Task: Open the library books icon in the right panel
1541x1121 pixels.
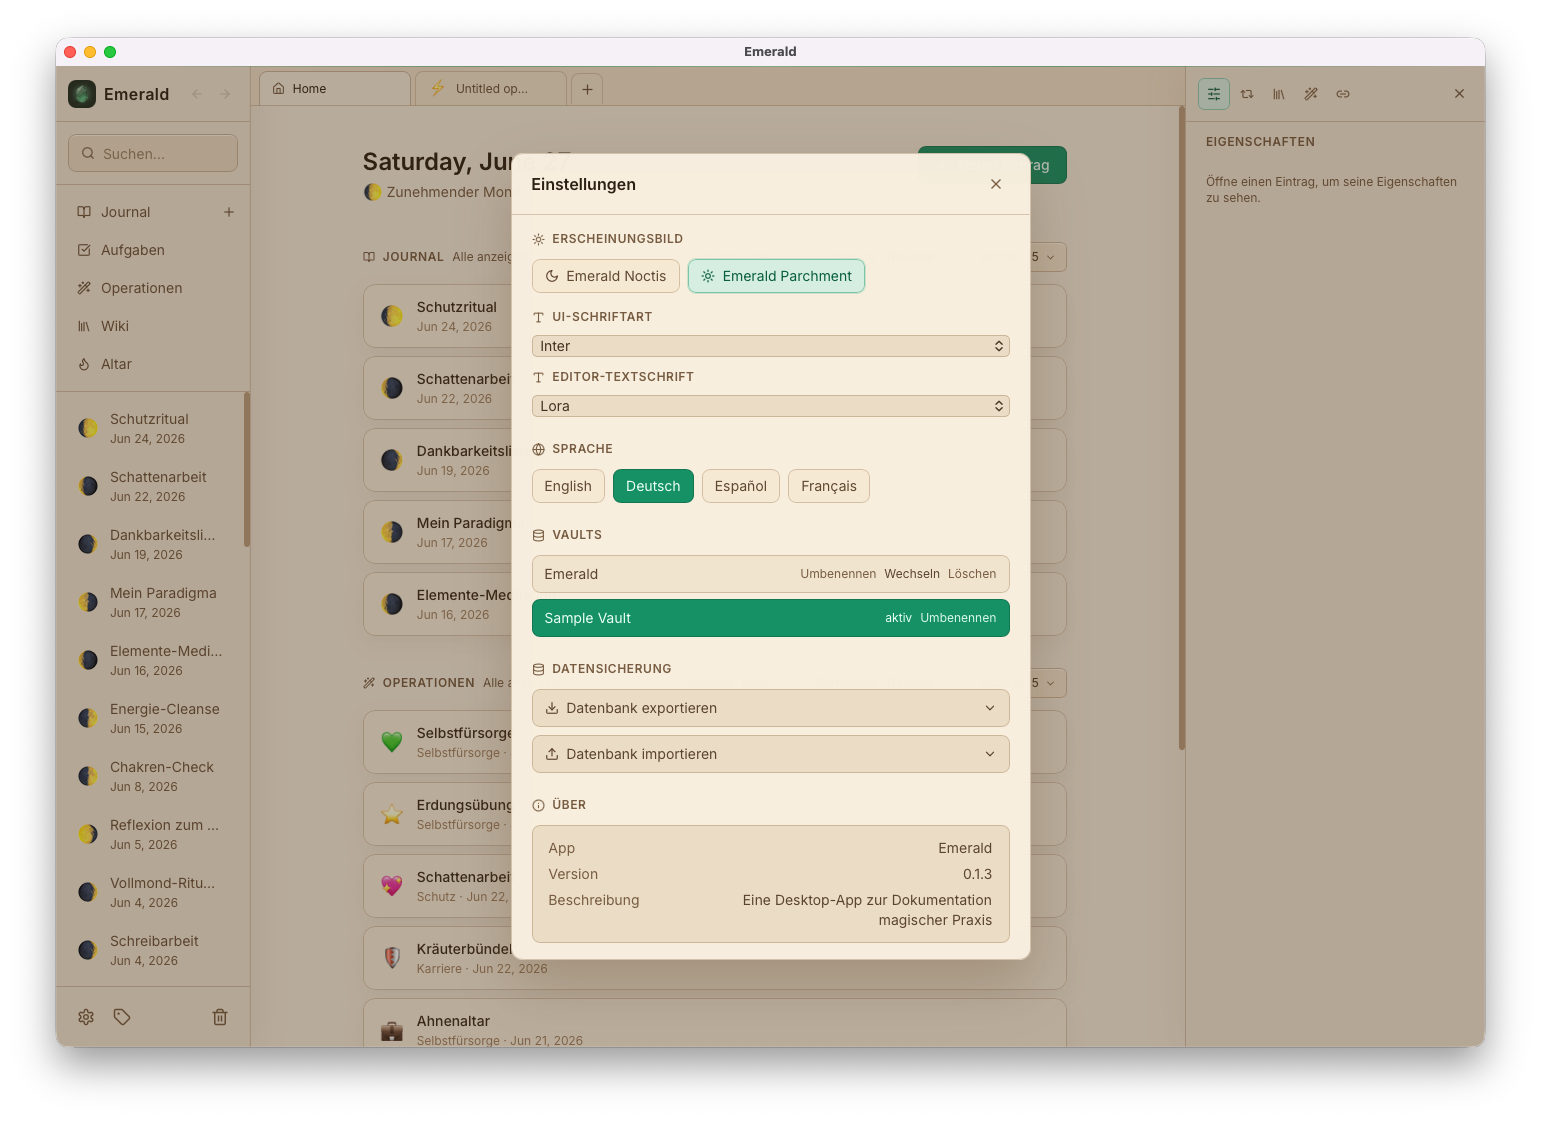Action: pos(1279,94)
